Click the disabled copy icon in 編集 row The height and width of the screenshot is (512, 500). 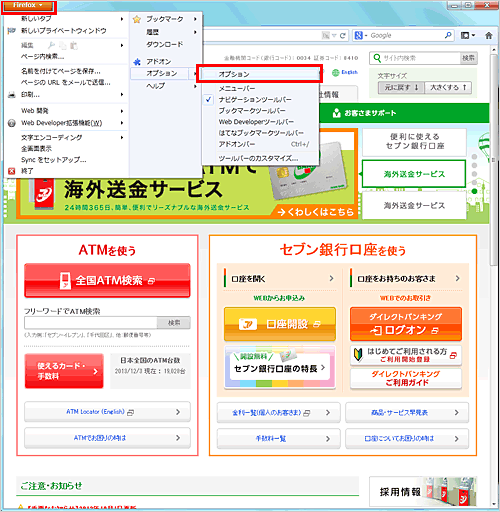tap(63, 45)
